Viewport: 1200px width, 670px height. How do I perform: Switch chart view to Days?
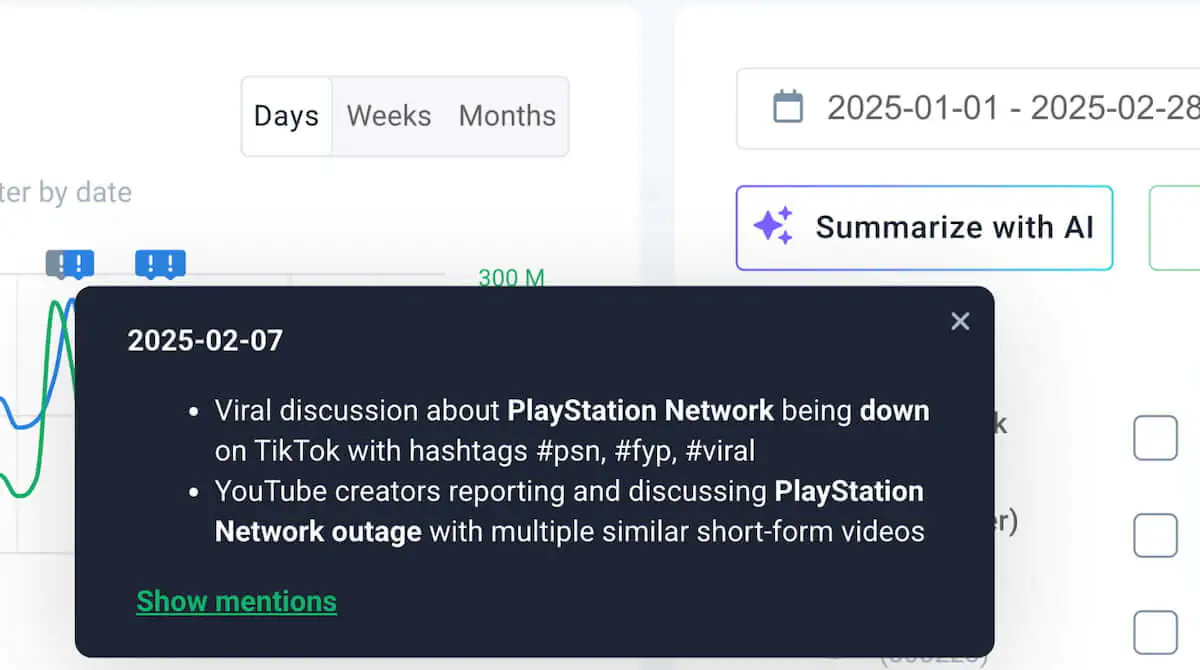point(286,116)
